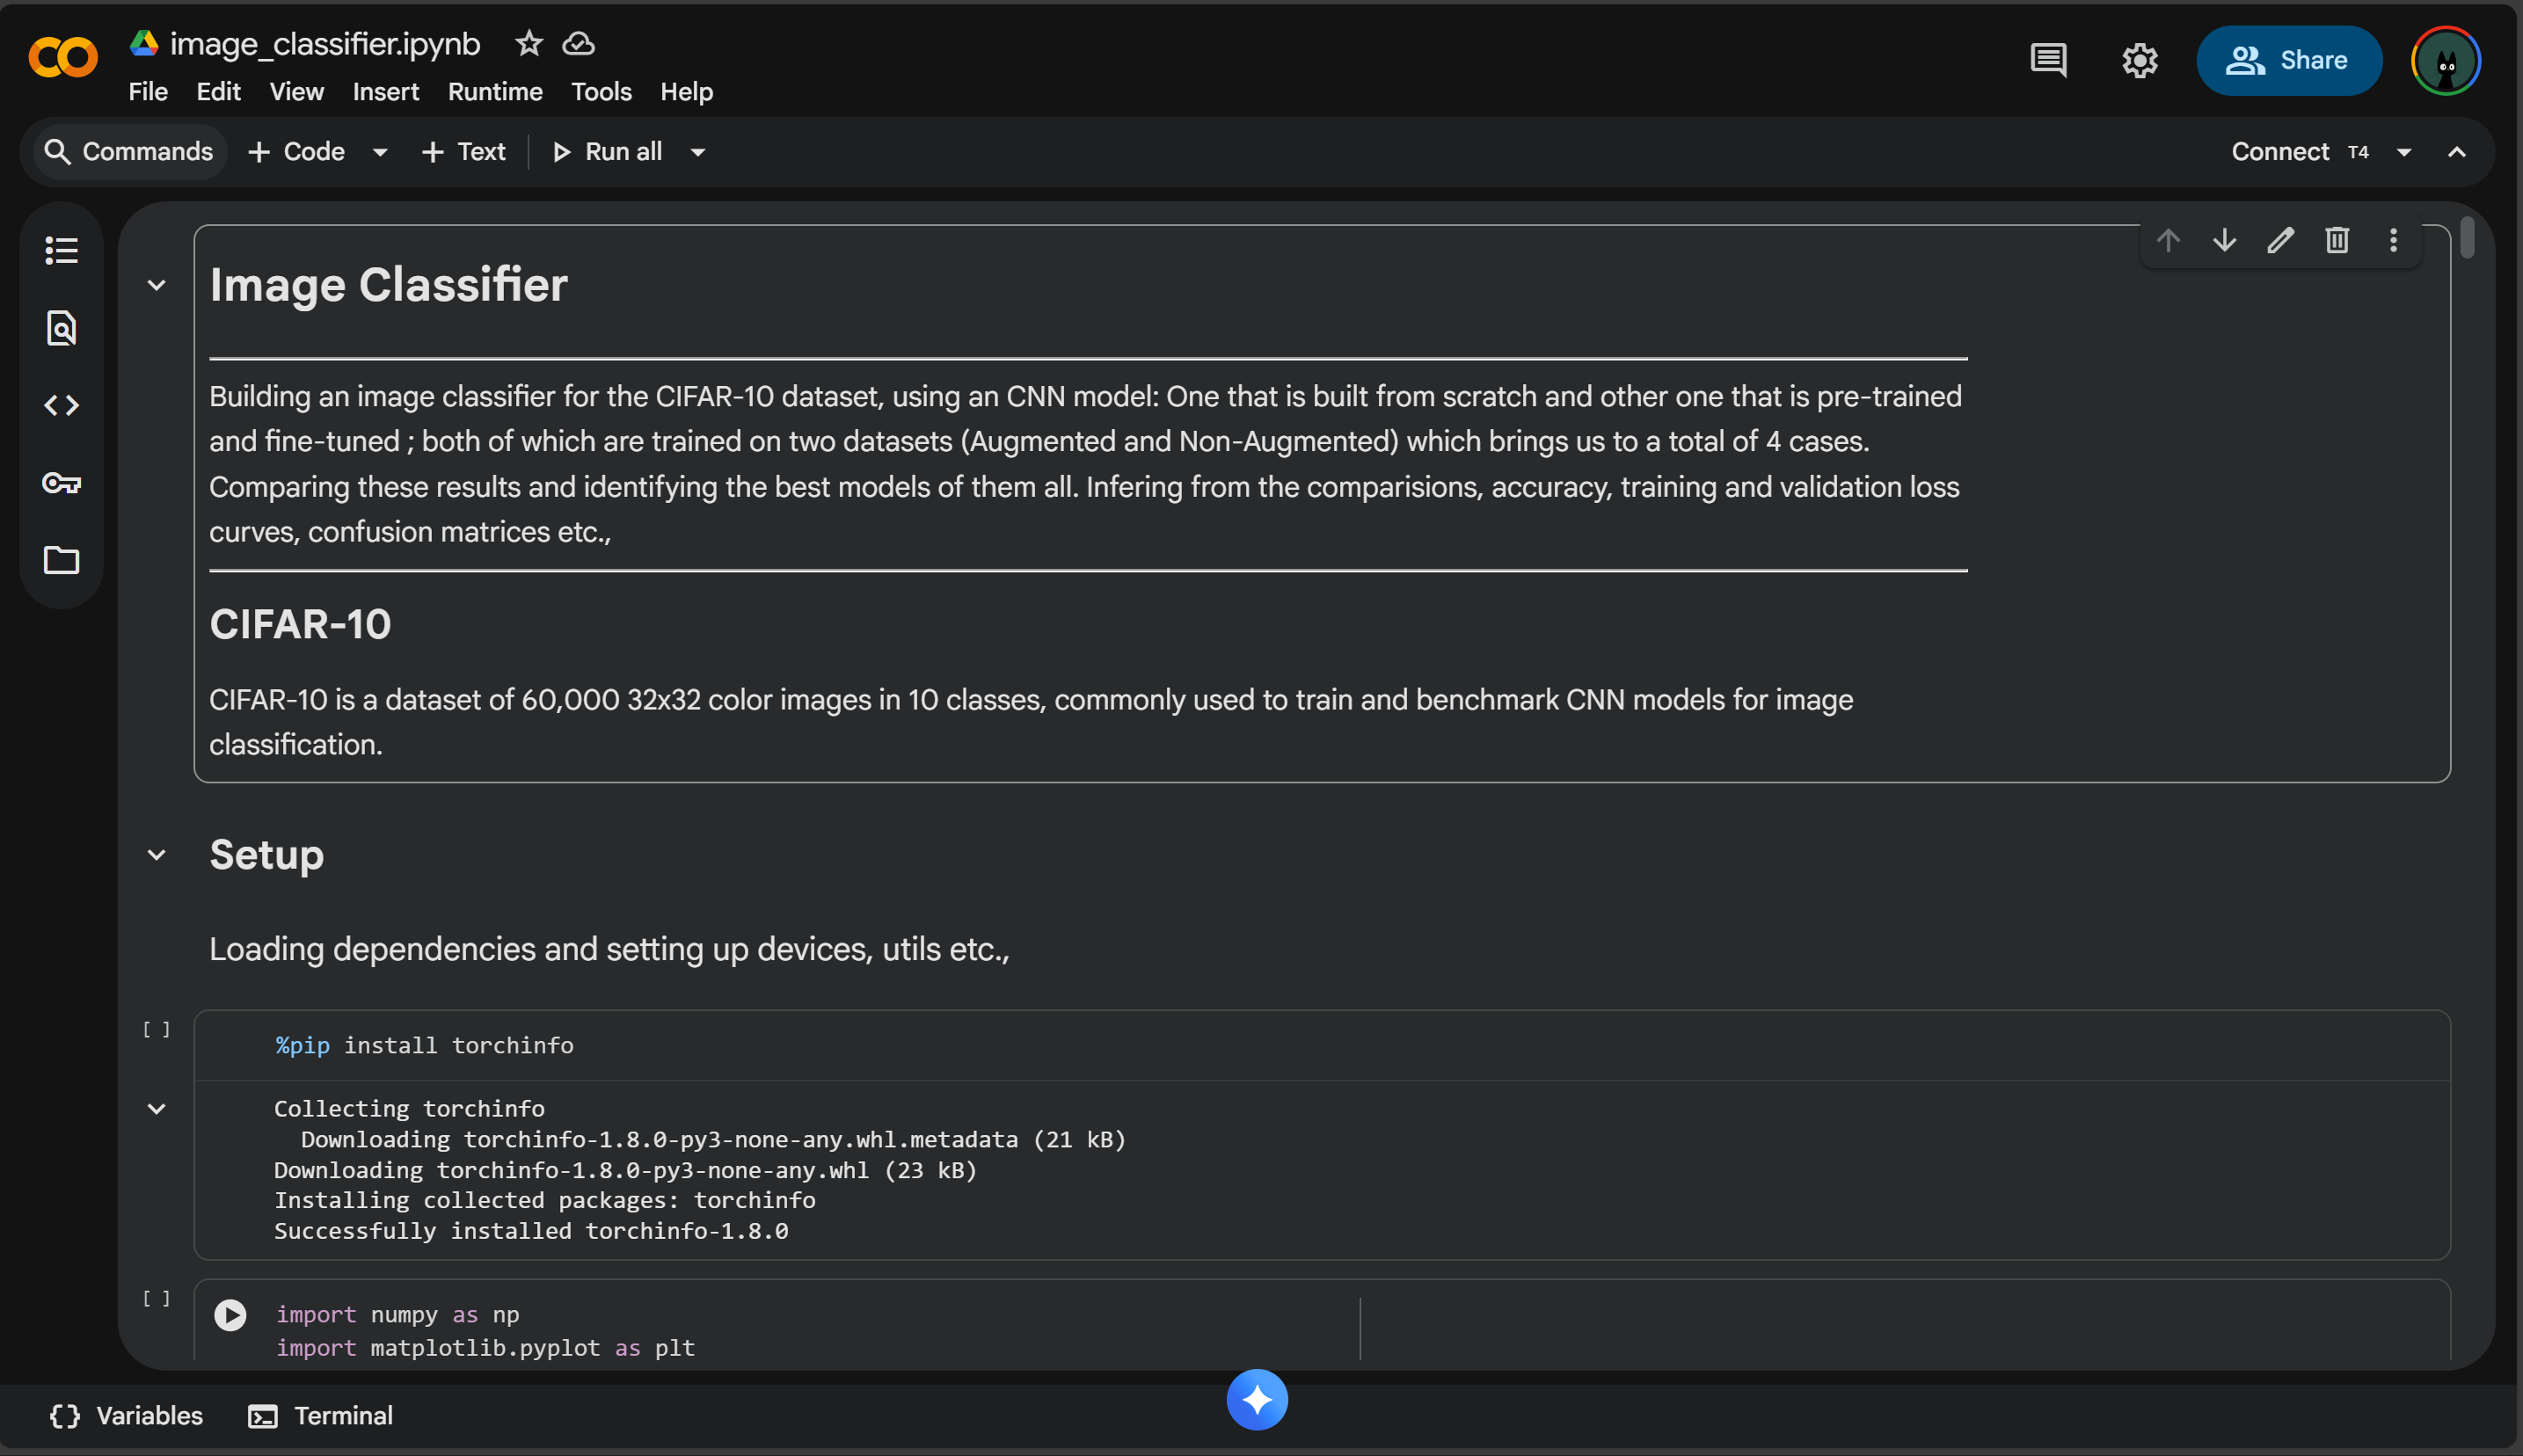Open the table of contents sidebar icon
Viewport: 2523px width, 1456px height.
coord(61,250)
